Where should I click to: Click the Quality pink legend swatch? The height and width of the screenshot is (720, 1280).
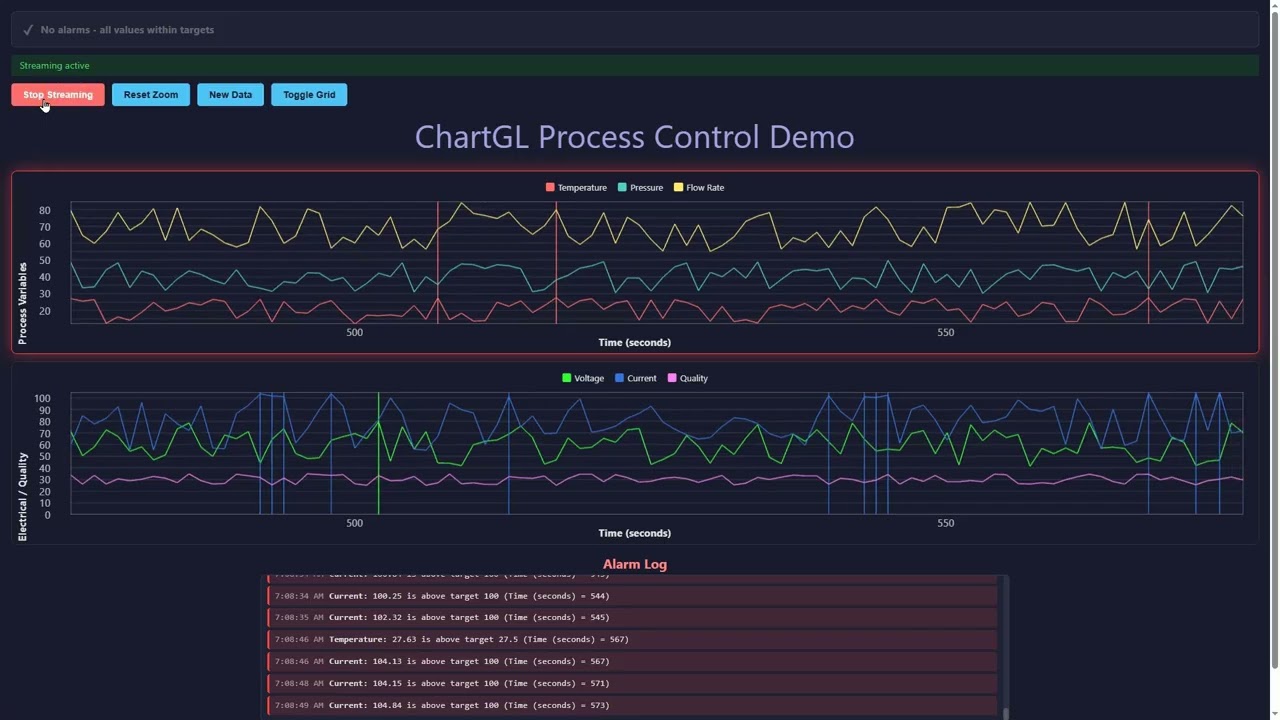[672, 378]
